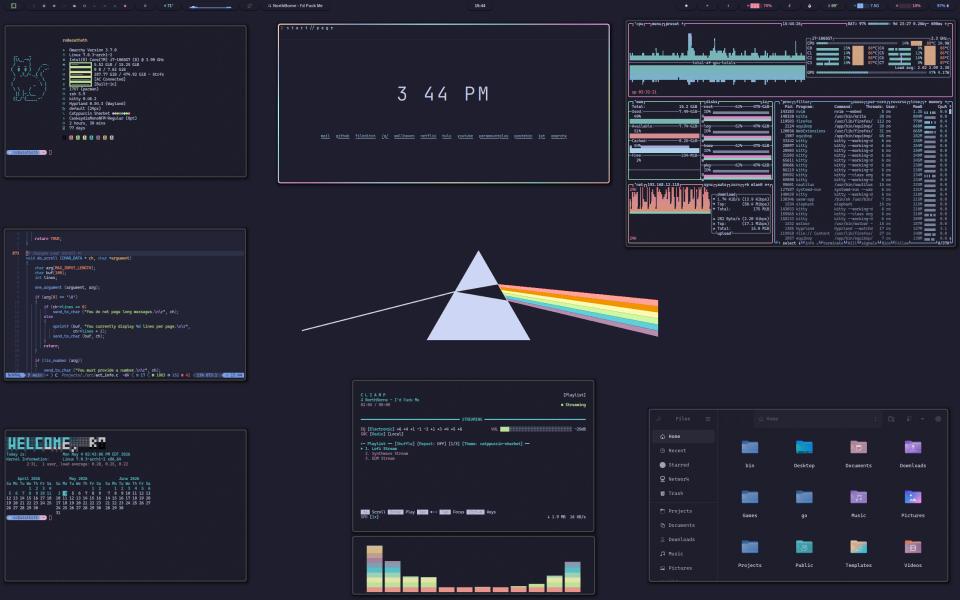Image resolution: width=960 pixels, height=600 pixels.
Task: Click the leftmost square icon in top bar
Action: [13, 6]
